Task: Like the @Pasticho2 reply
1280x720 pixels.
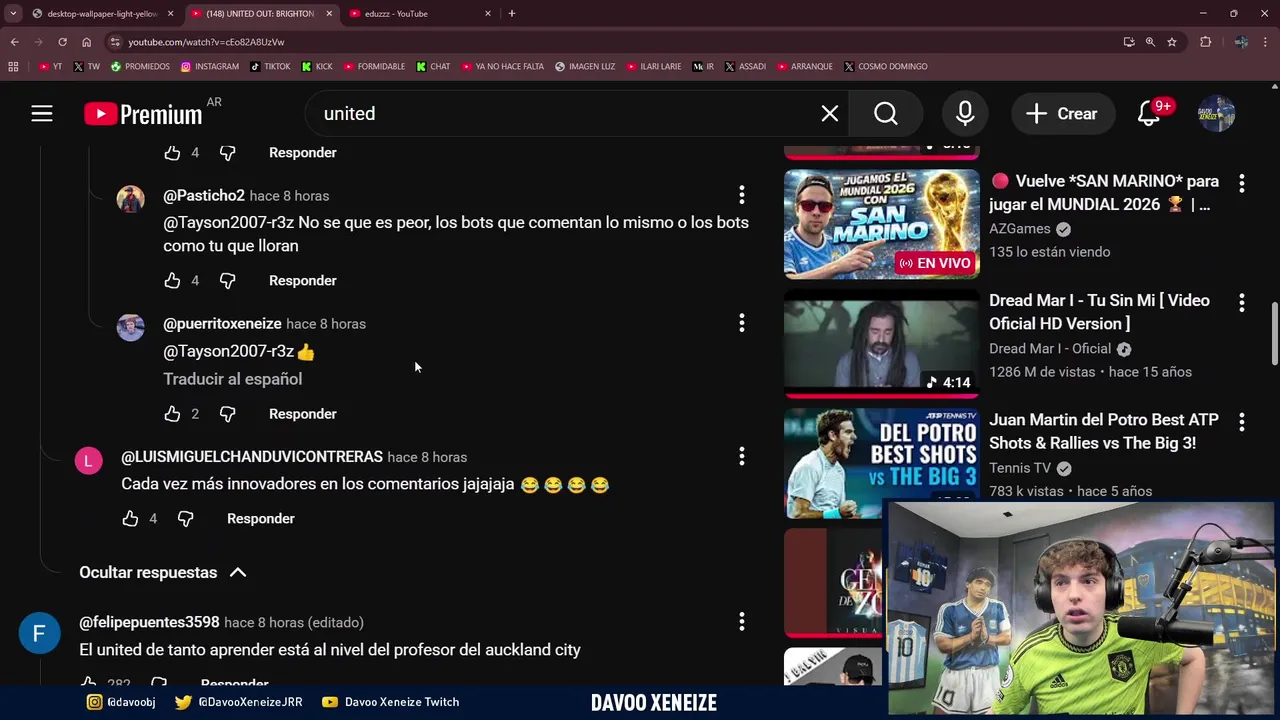Action: [172, 281]
